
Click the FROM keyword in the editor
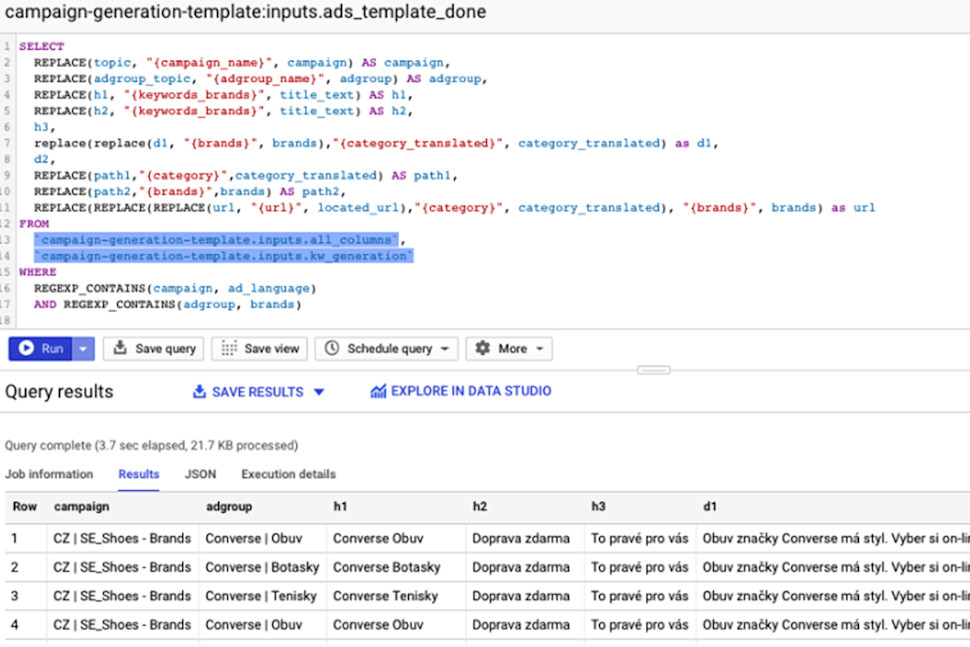pos(34,224)
